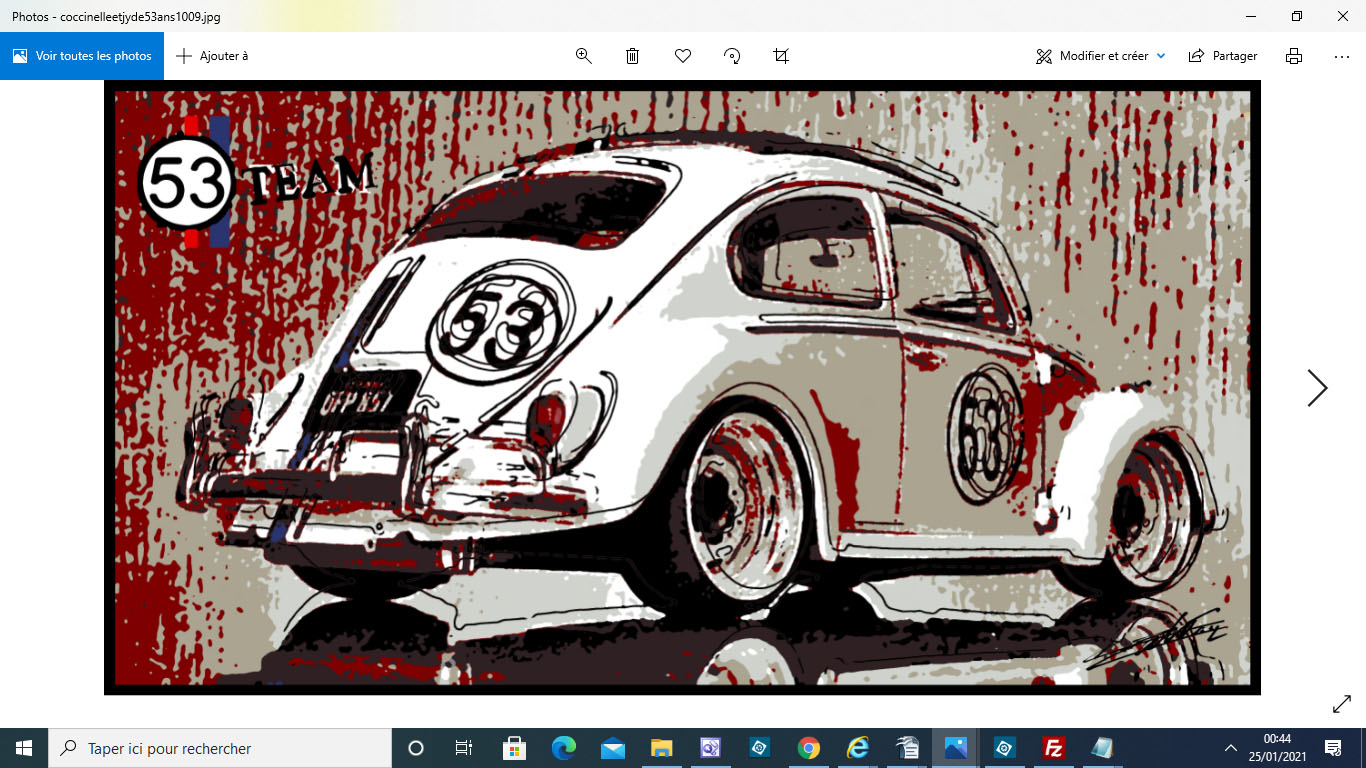The height and width of the screenshot is (768, 1366).
Task: Click the displayed Beetle 53 photo
Action: [682, 388]
